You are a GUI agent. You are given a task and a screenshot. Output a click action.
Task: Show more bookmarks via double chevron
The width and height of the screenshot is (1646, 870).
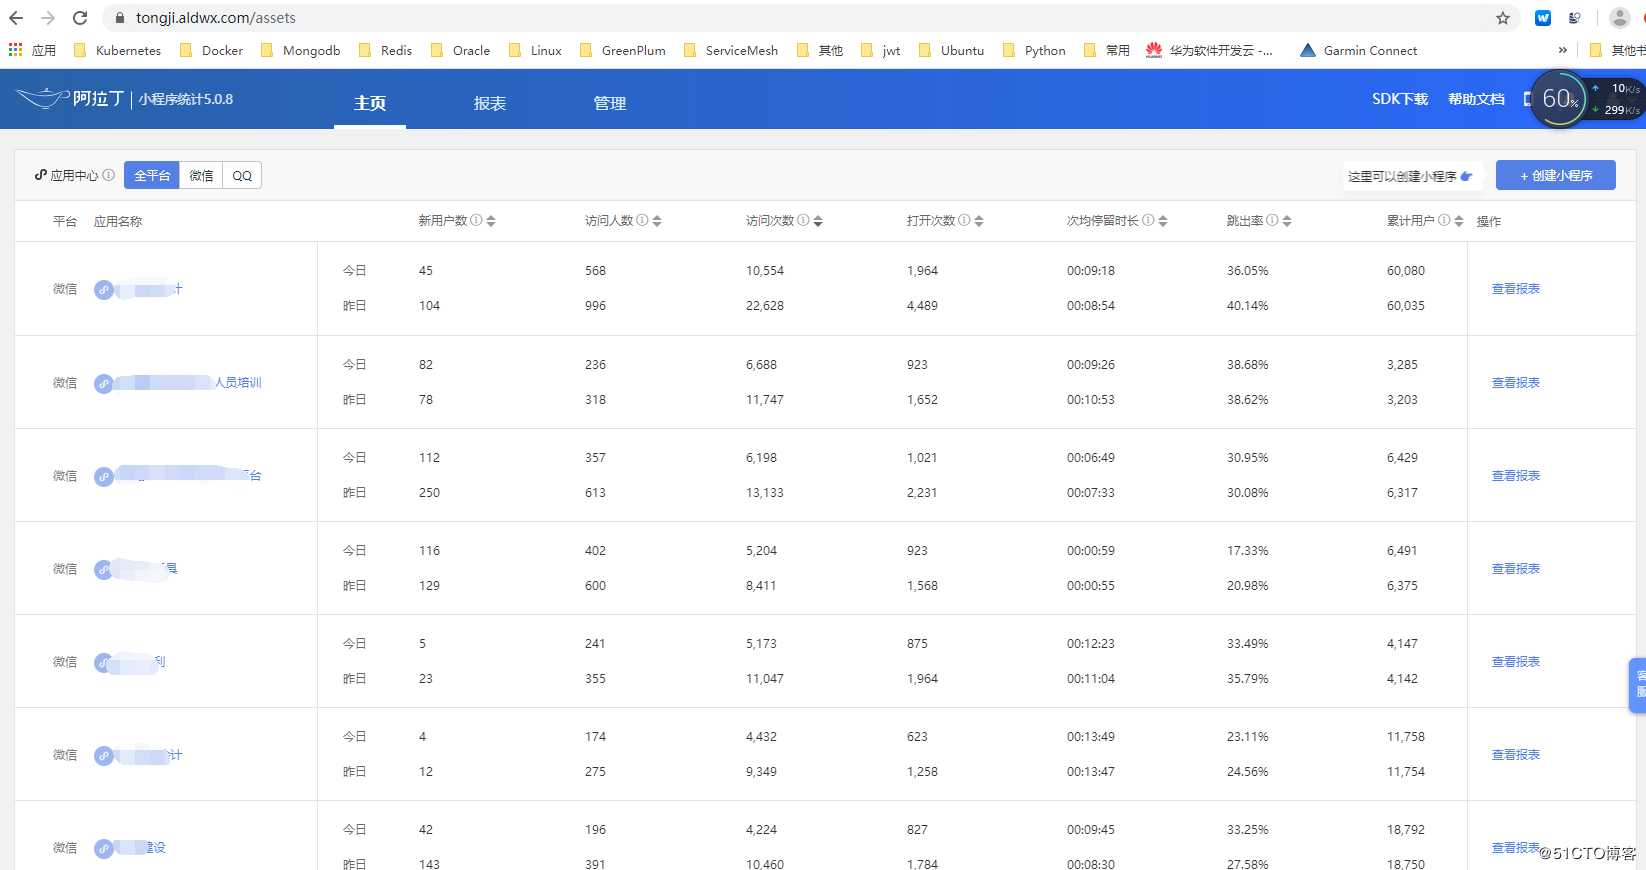coord(1563,50)
